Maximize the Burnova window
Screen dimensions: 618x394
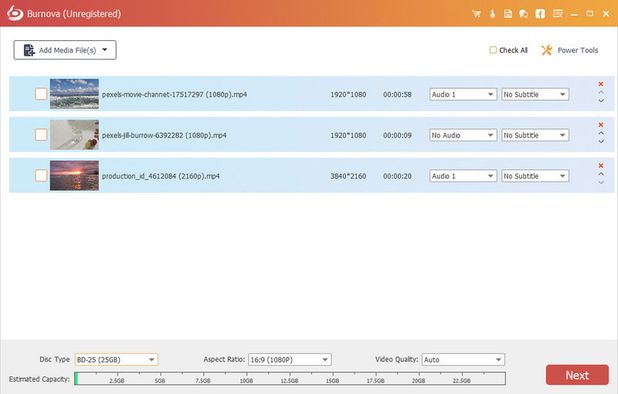coord(590,14)
